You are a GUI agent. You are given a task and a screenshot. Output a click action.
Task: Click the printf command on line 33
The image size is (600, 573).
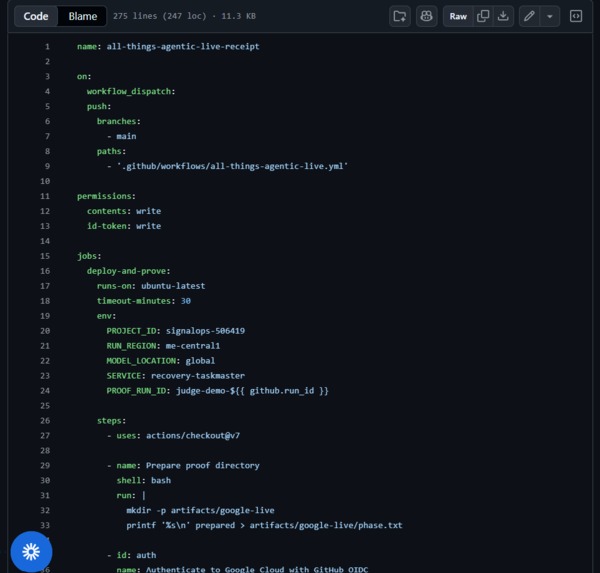click(264, 525)
